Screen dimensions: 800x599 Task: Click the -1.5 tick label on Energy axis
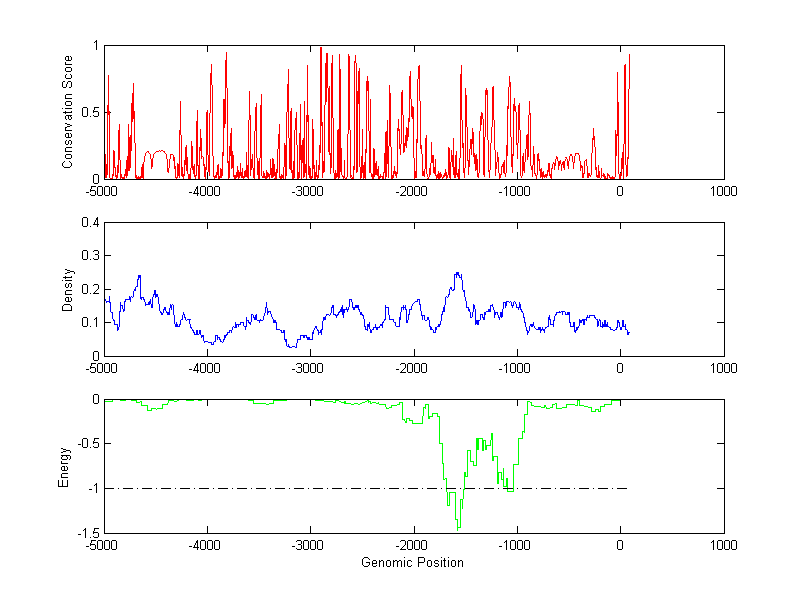tap(89, 534)
